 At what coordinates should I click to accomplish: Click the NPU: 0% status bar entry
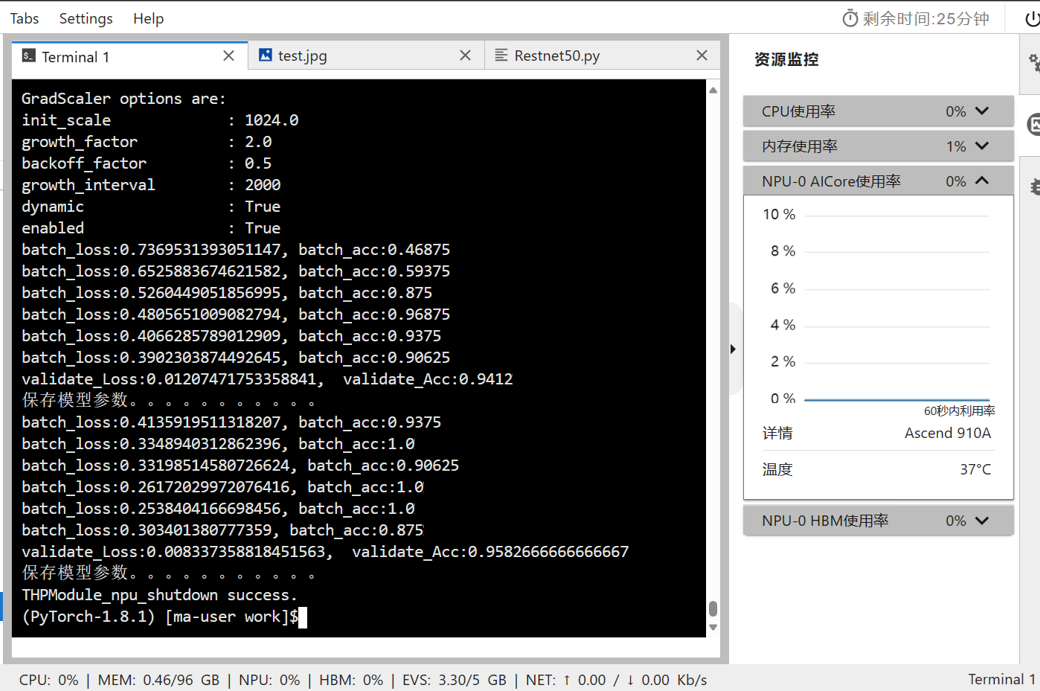tap(269, 680)
